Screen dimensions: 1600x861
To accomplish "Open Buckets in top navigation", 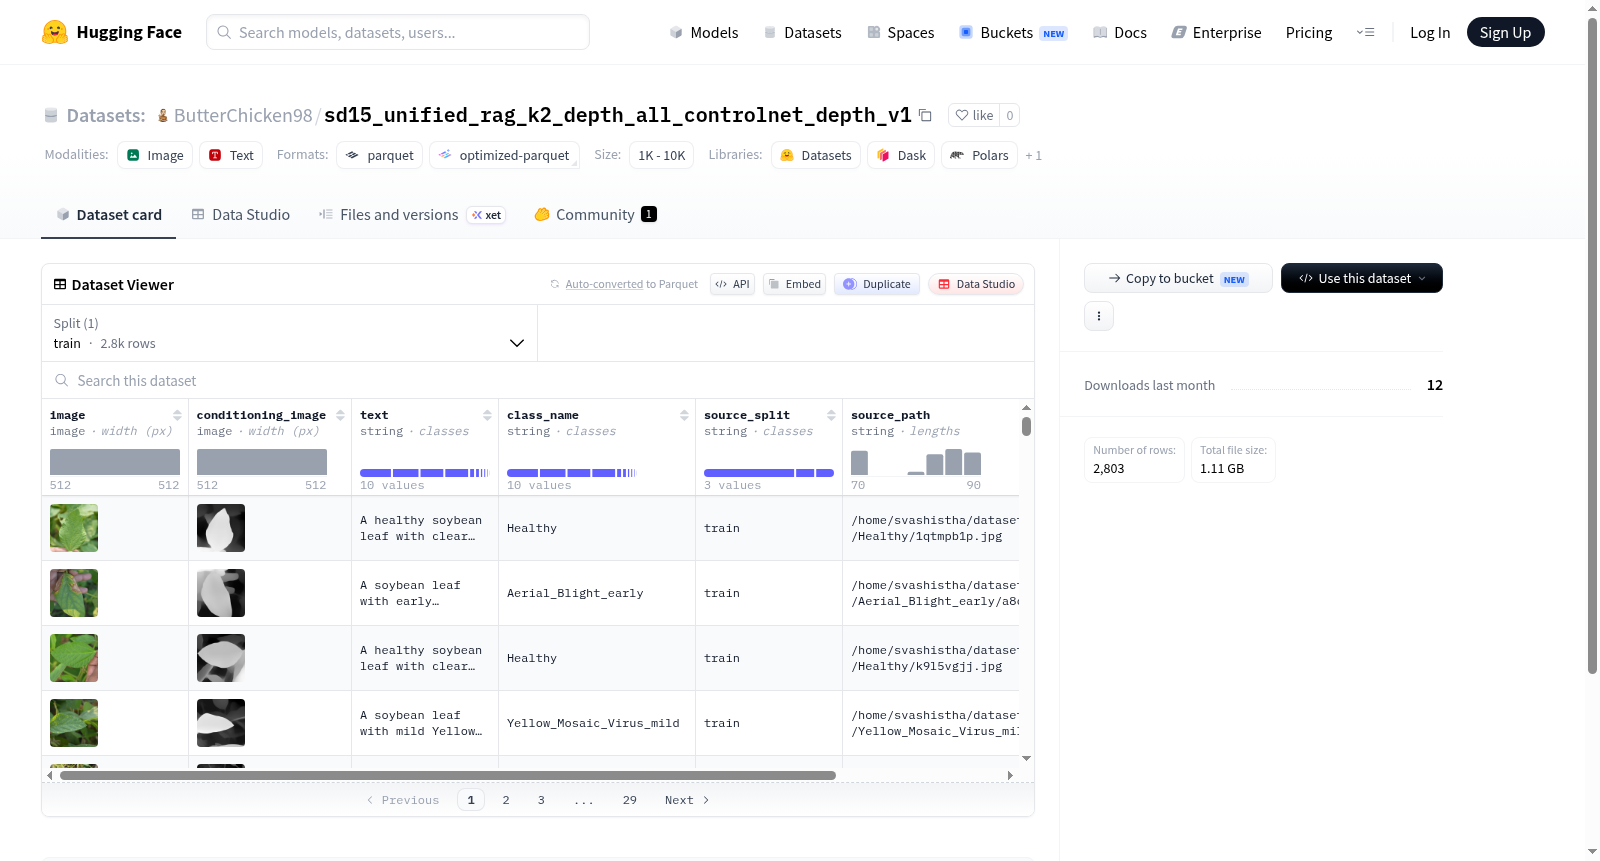I will tap(1012, 32).
